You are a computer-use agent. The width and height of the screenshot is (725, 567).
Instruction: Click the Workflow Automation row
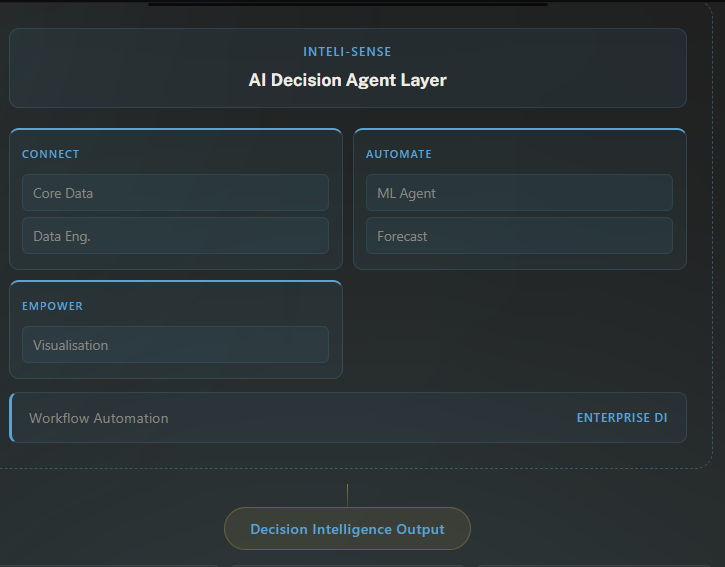[x=348, y=418]
